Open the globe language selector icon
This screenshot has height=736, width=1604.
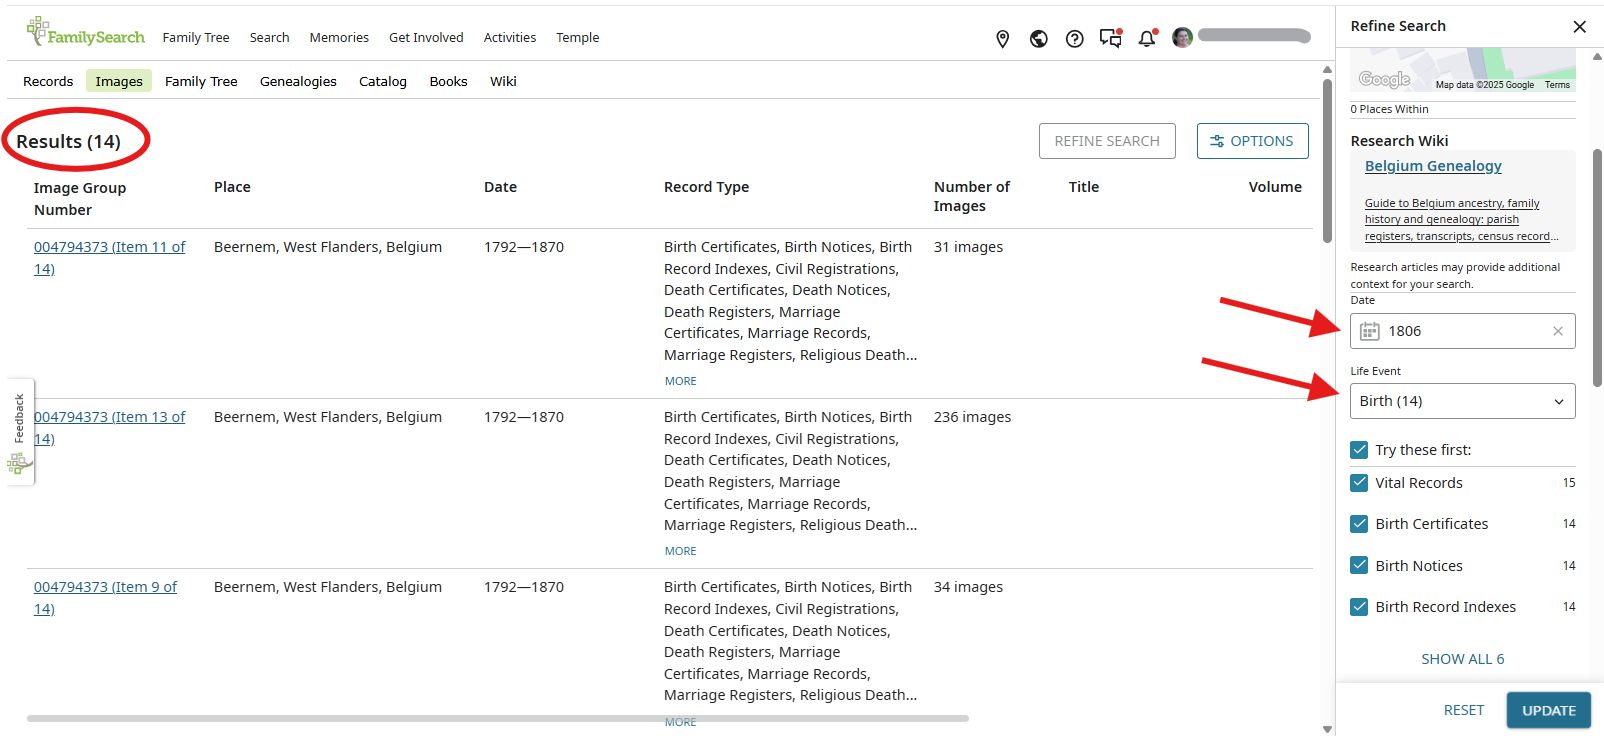click(x=1039, y=38)
